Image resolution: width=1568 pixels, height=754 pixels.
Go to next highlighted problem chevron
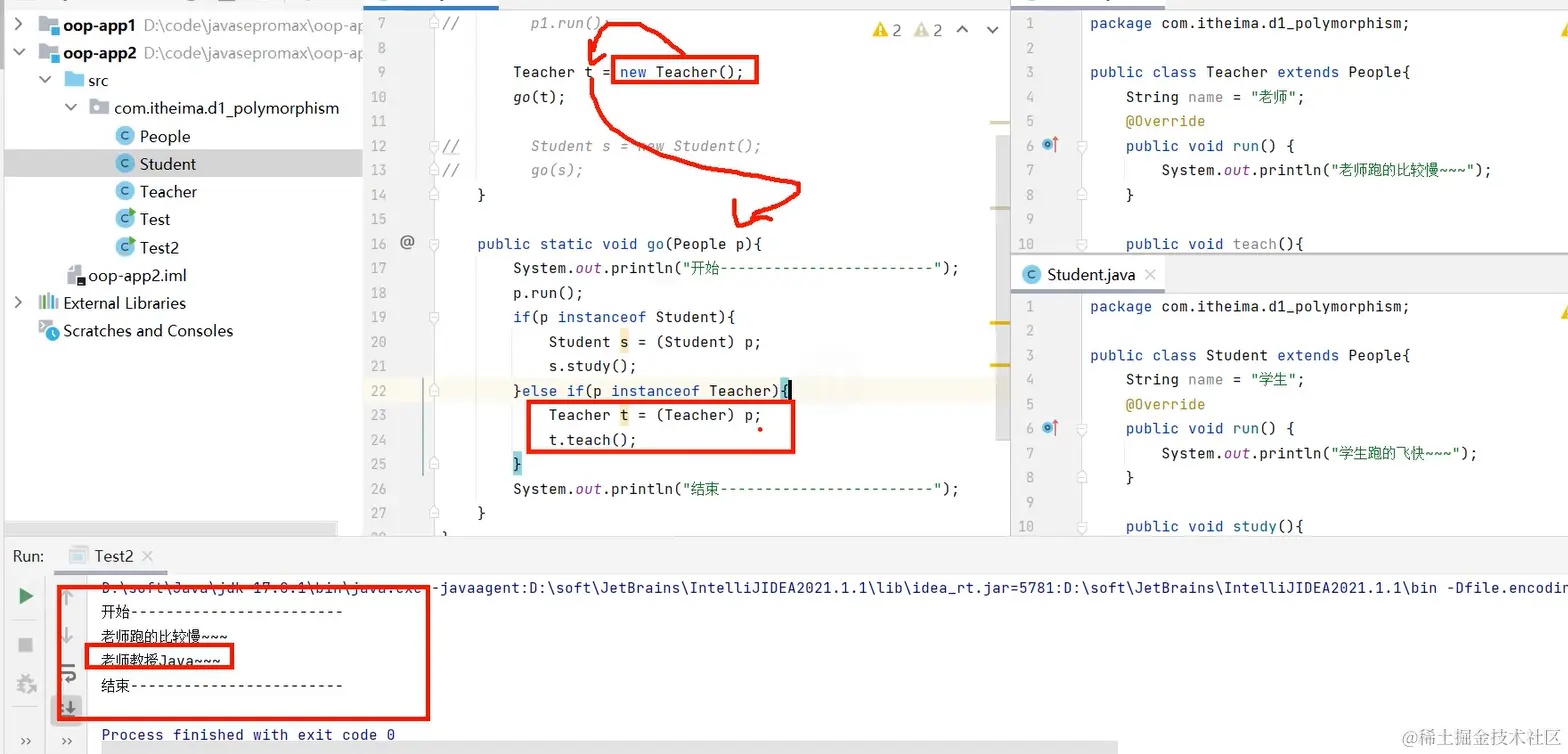(992, 30)
